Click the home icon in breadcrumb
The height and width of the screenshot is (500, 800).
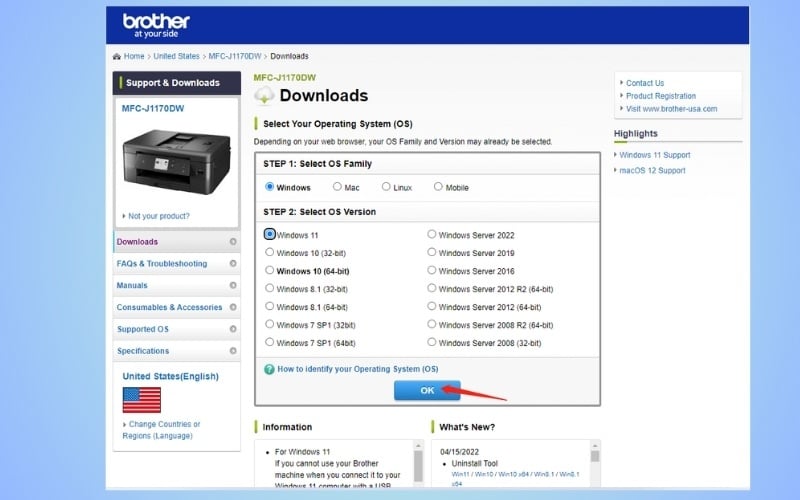(x=117, y=57)
